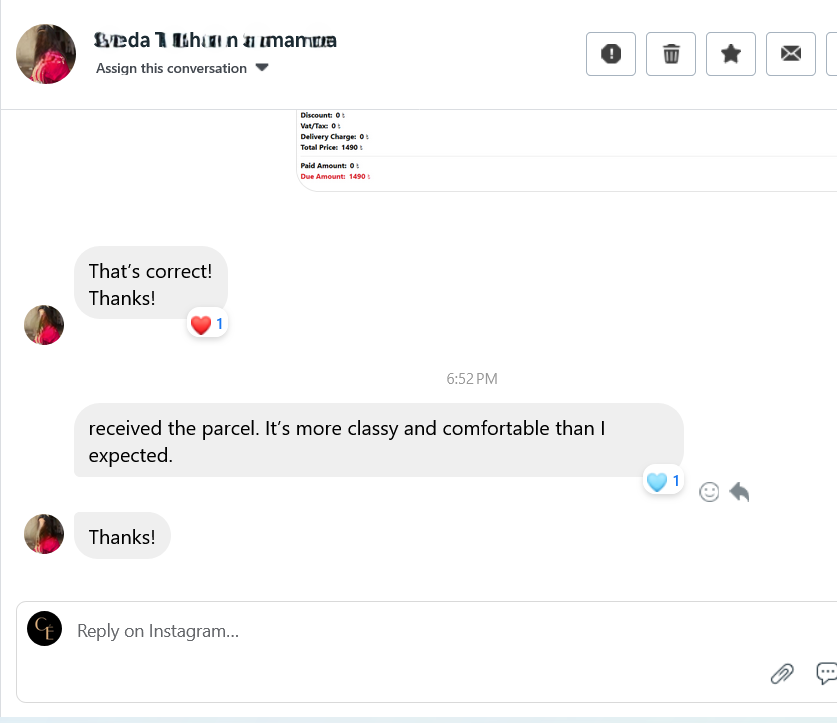This screenshot has width=837, height=723.
Task: Star this conversation for follow-up
Action: point(731,54)
